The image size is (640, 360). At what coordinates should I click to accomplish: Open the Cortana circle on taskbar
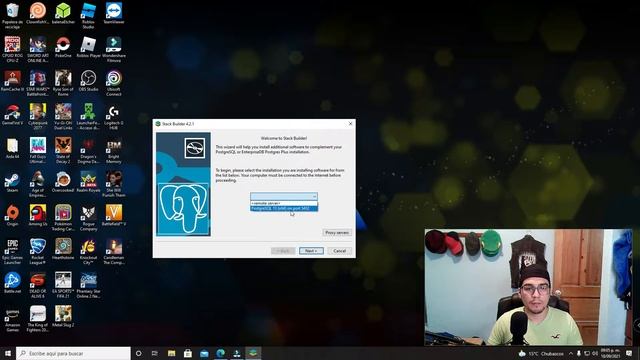[138, 353]
